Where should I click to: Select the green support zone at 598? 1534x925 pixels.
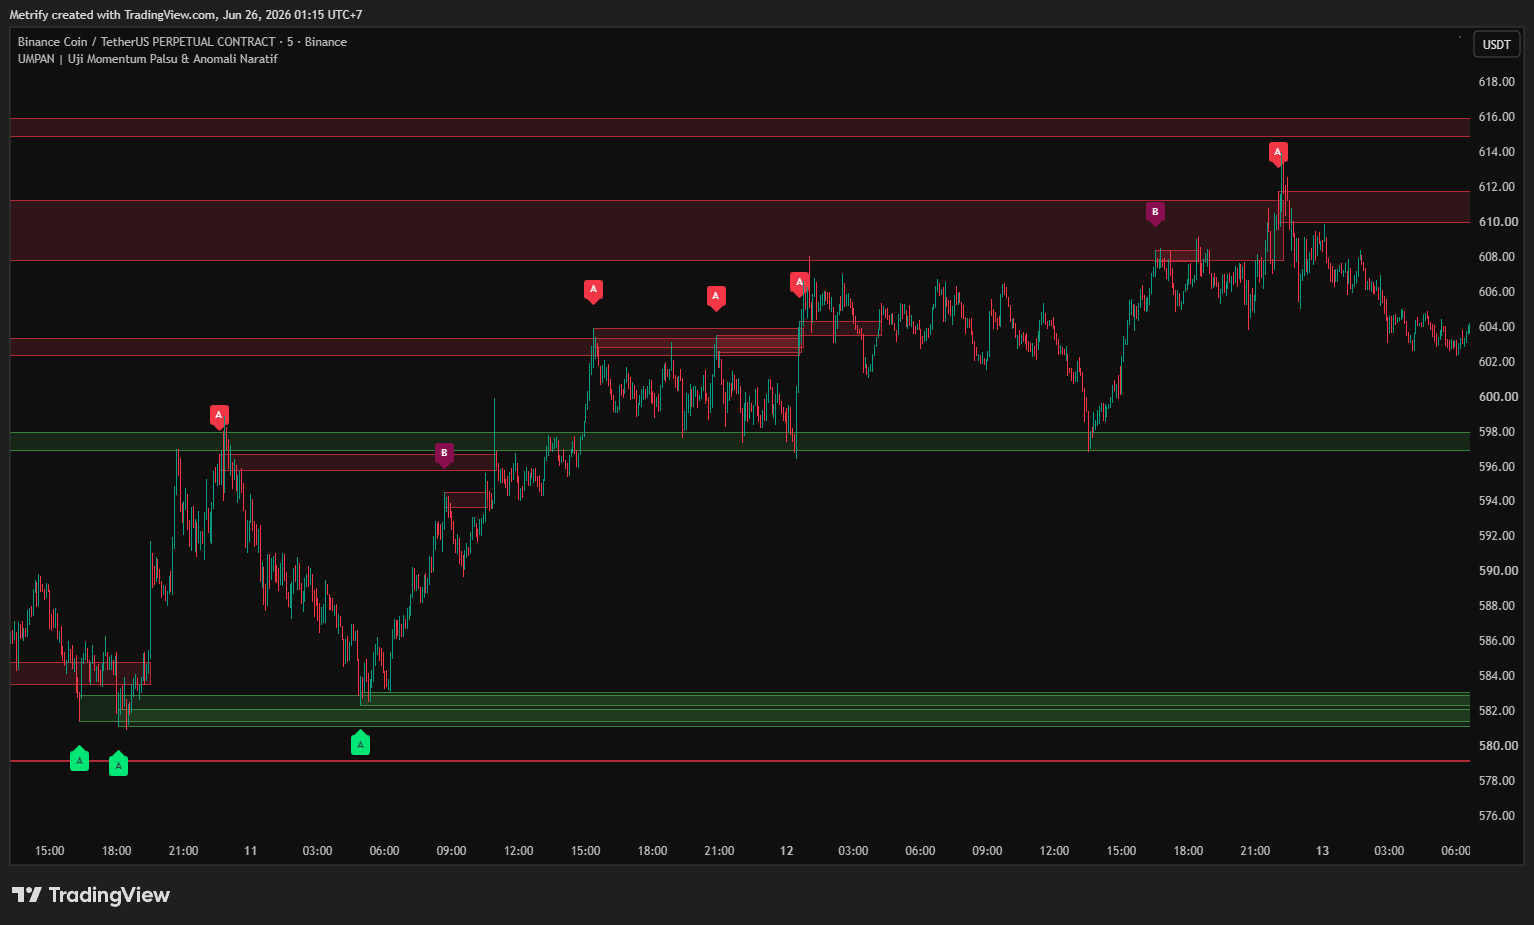740,441
